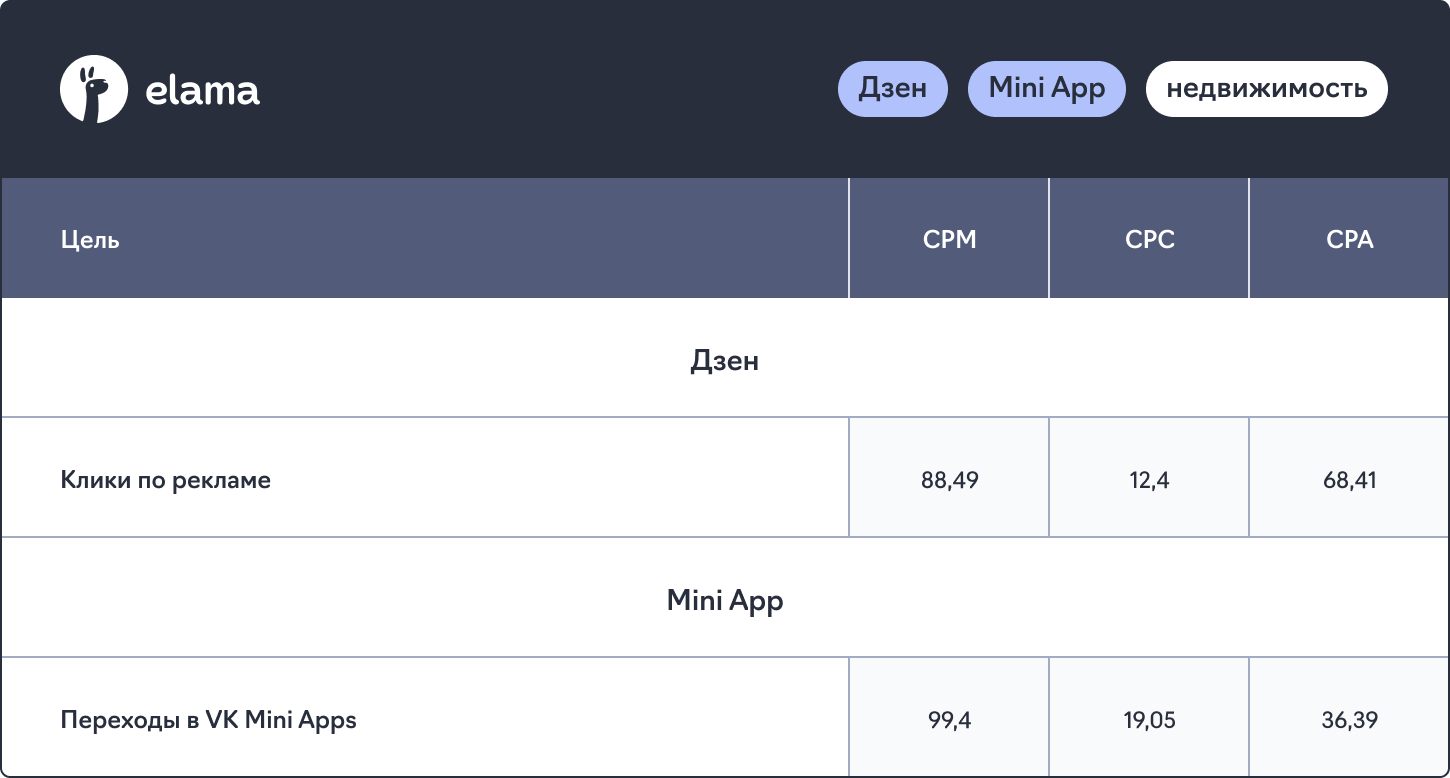Click the CPM value 99,4
The height and width of the screenshot is (778, 1450).
(949, 720)
